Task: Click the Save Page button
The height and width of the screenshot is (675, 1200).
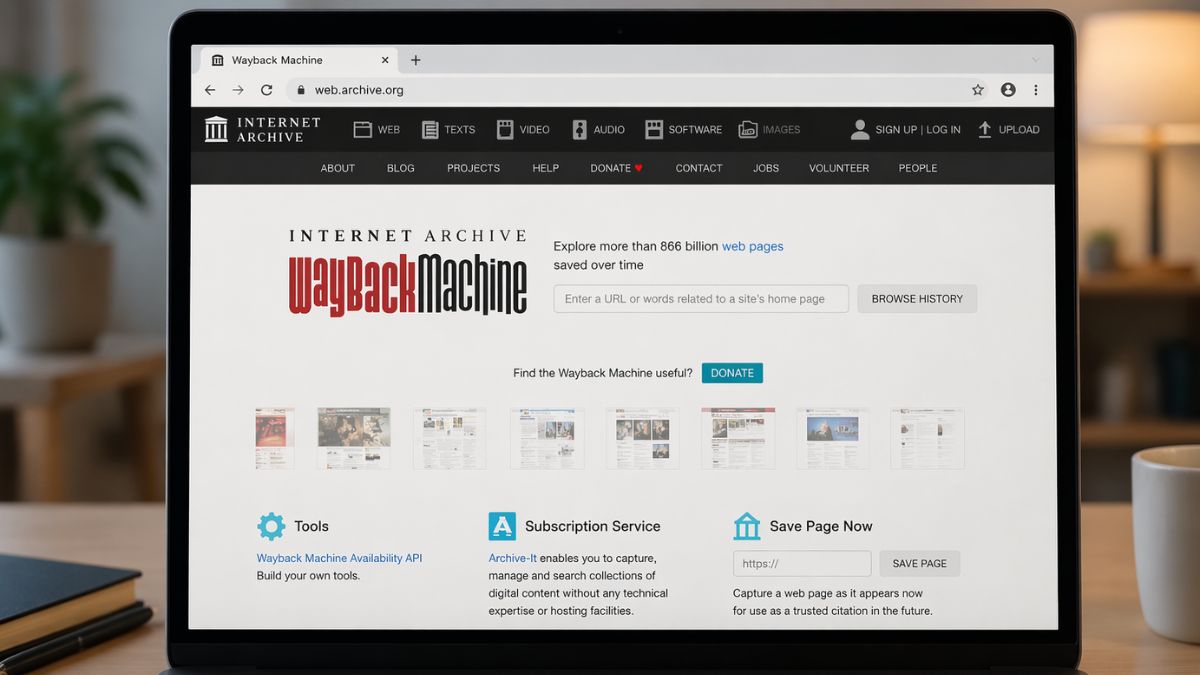Action: tap(920, 564)
